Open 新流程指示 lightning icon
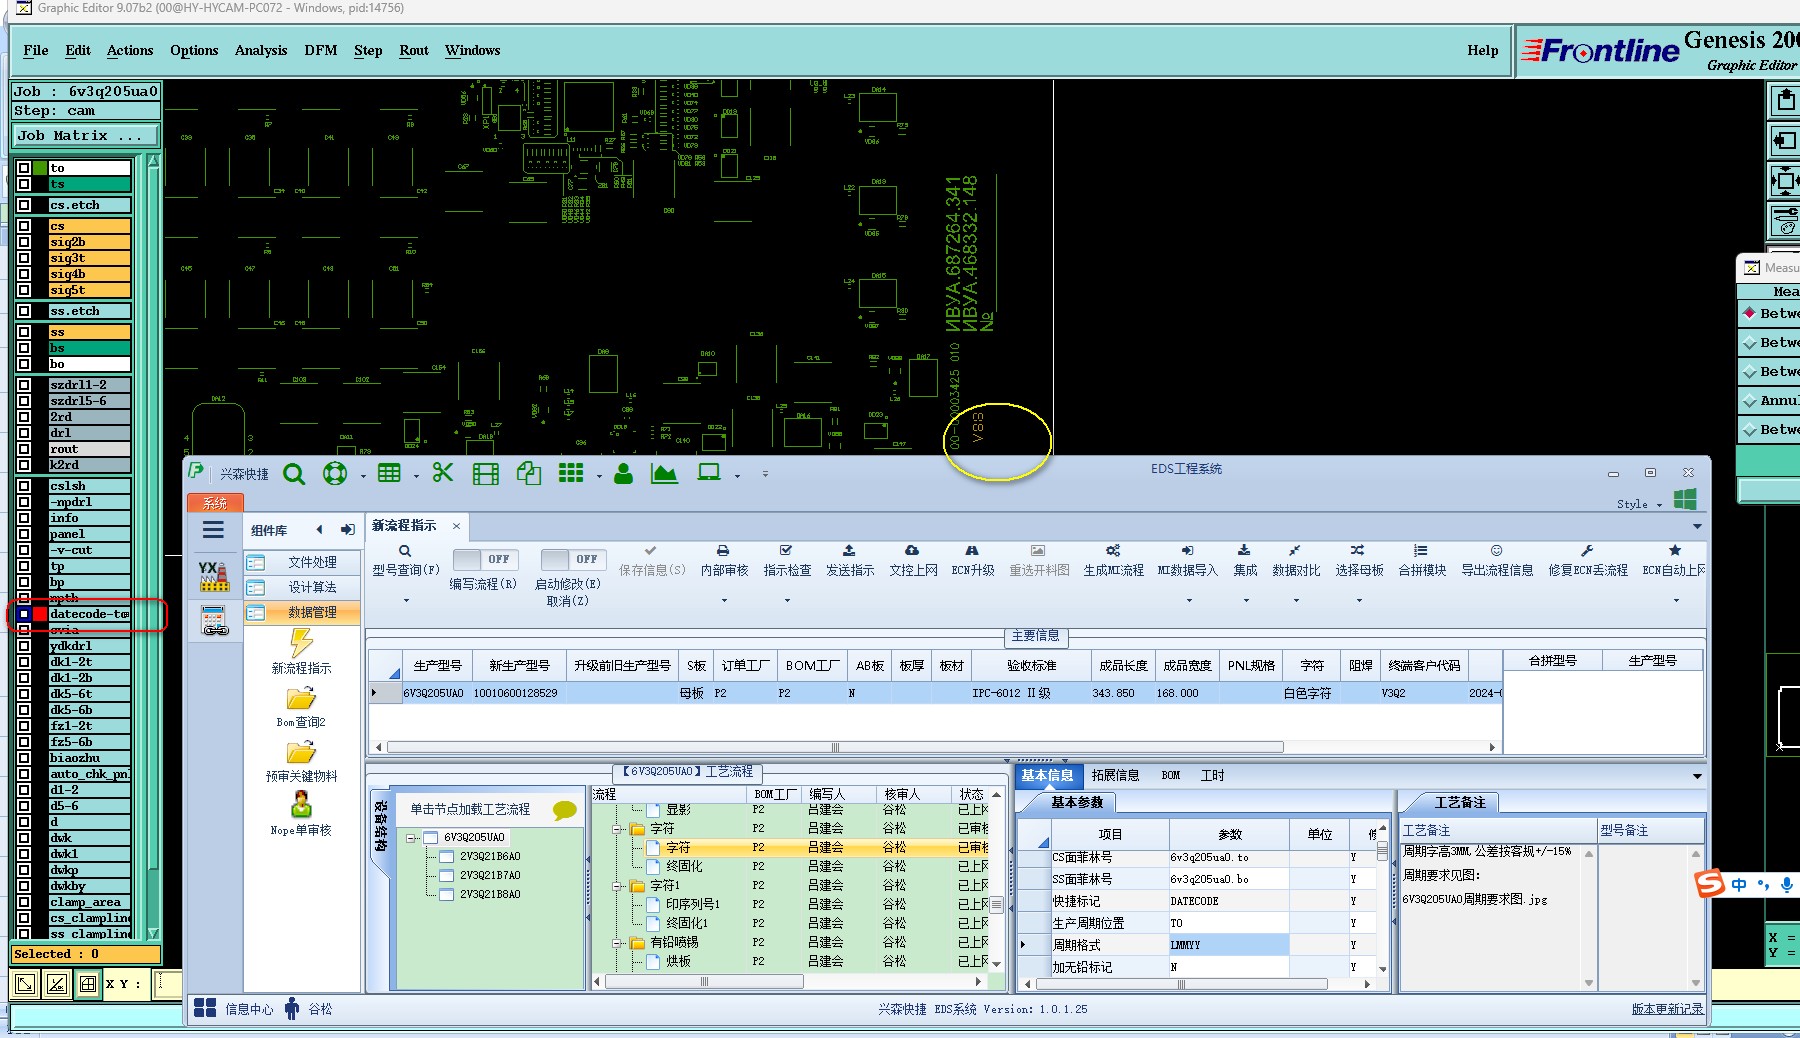Image resolution: width=1800 pixels, height=1038 pixels. (x=301, y=642)
